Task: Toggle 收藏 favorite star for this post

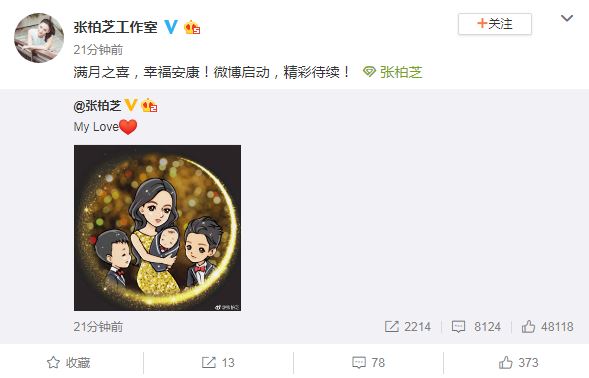Action: (x=68, y=363)
